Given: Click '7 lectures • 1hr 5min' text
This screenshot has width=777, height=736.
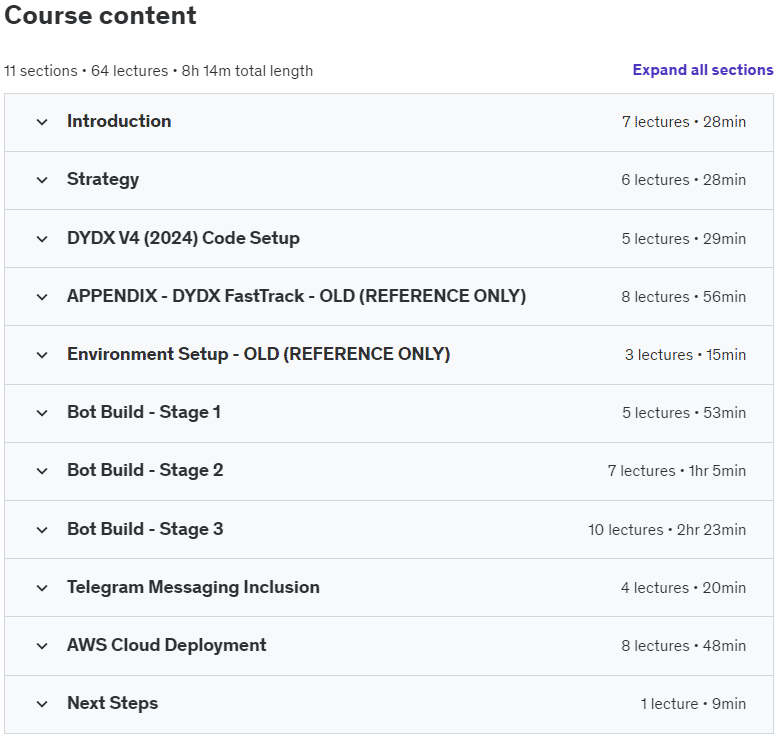Looking at the screenshot, I should 677,471.
